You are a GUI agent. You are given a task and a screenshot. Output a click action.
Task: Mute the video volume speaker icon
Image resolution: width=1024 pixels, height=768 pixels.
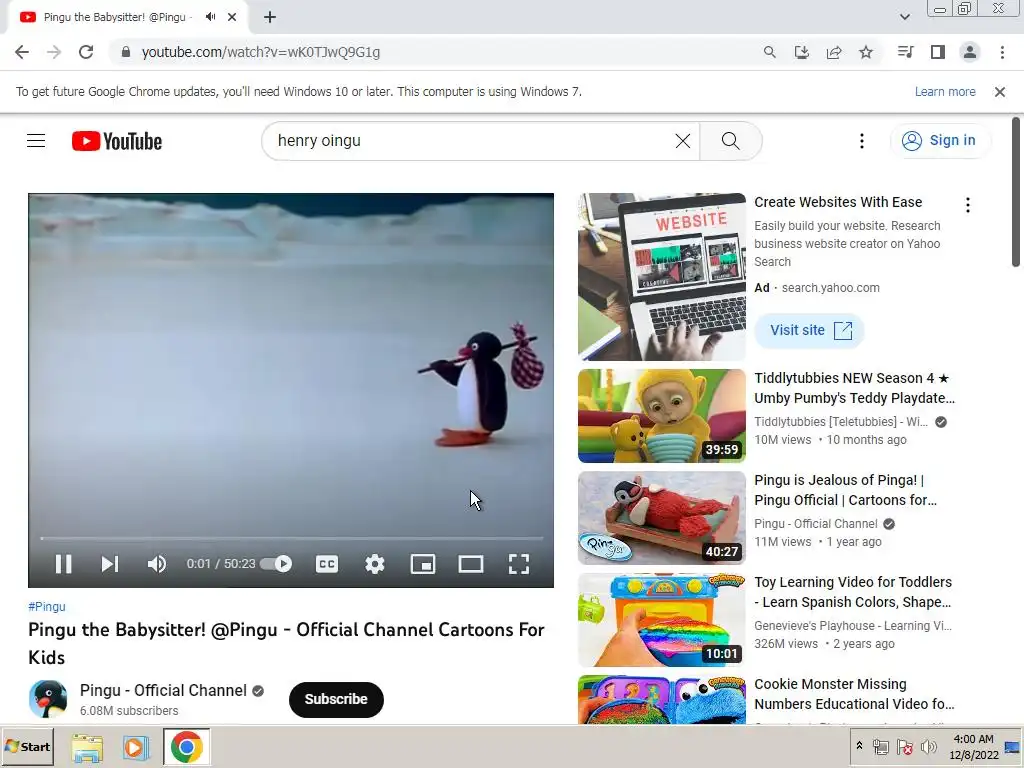click(x=157, y=564)
